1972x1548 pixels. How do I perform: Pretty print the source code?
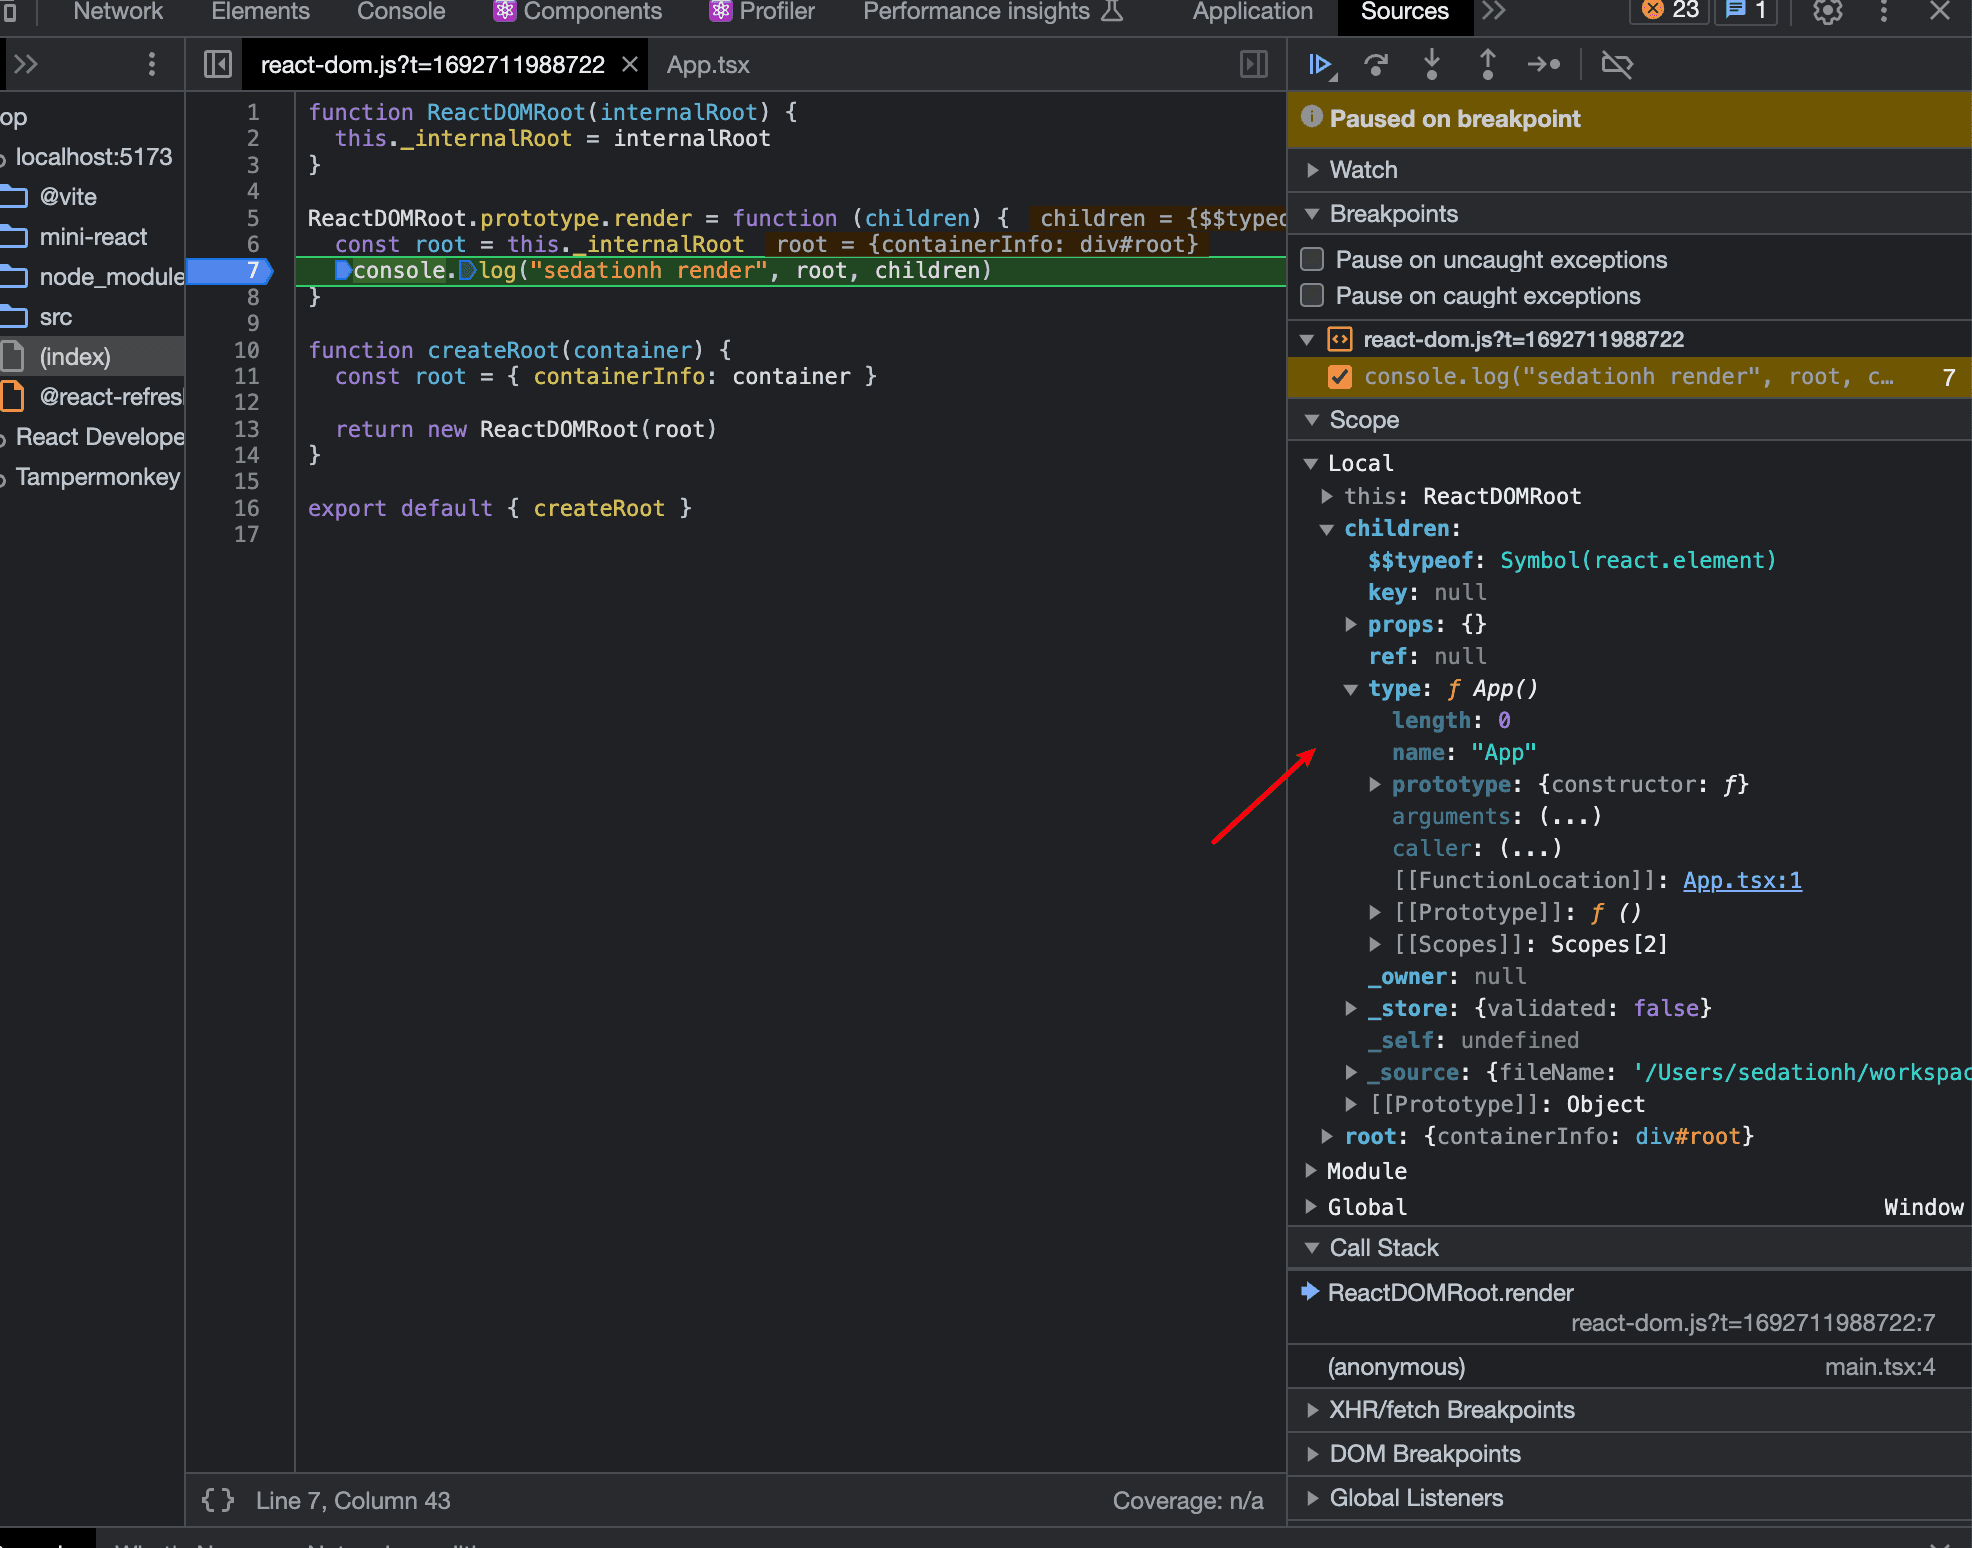click(218, 1500)
